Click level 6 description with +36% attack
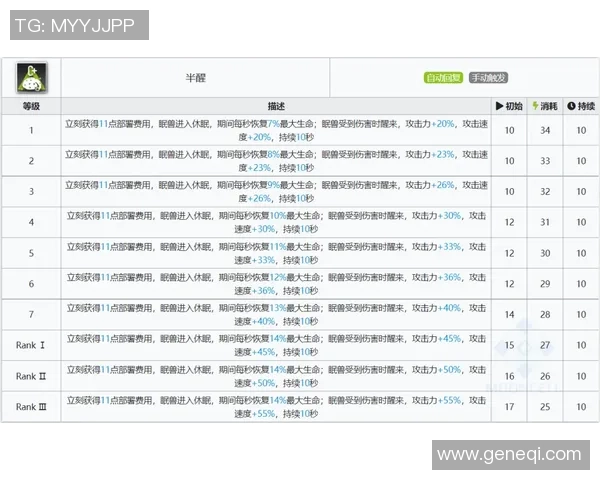600x480 pixels. click(x=276, y=284)
